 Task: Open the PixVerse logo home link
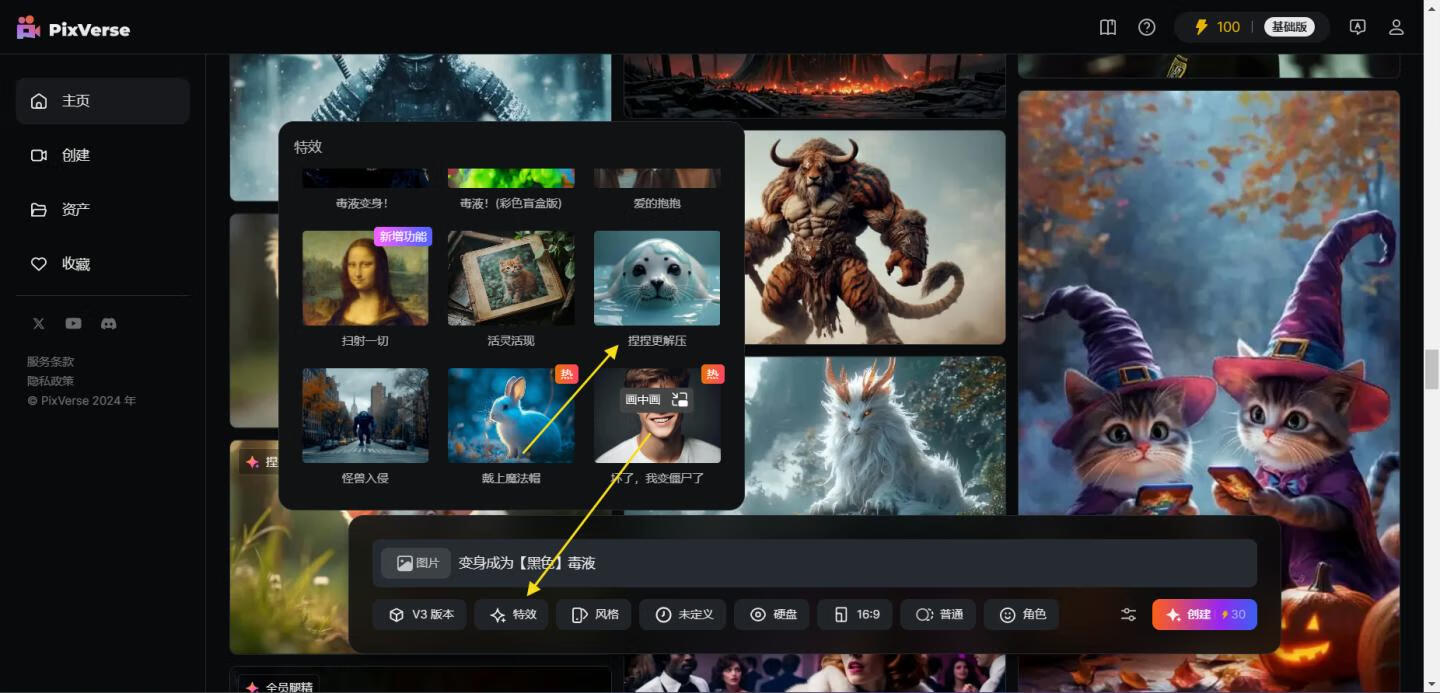tap(73, 28)
